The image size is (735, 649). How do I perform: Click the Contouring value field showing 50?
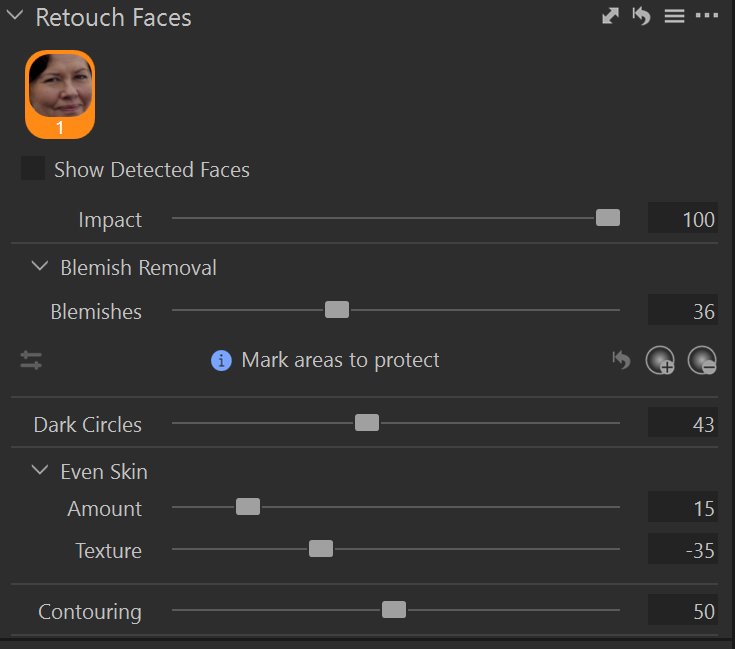click(683, 611)
